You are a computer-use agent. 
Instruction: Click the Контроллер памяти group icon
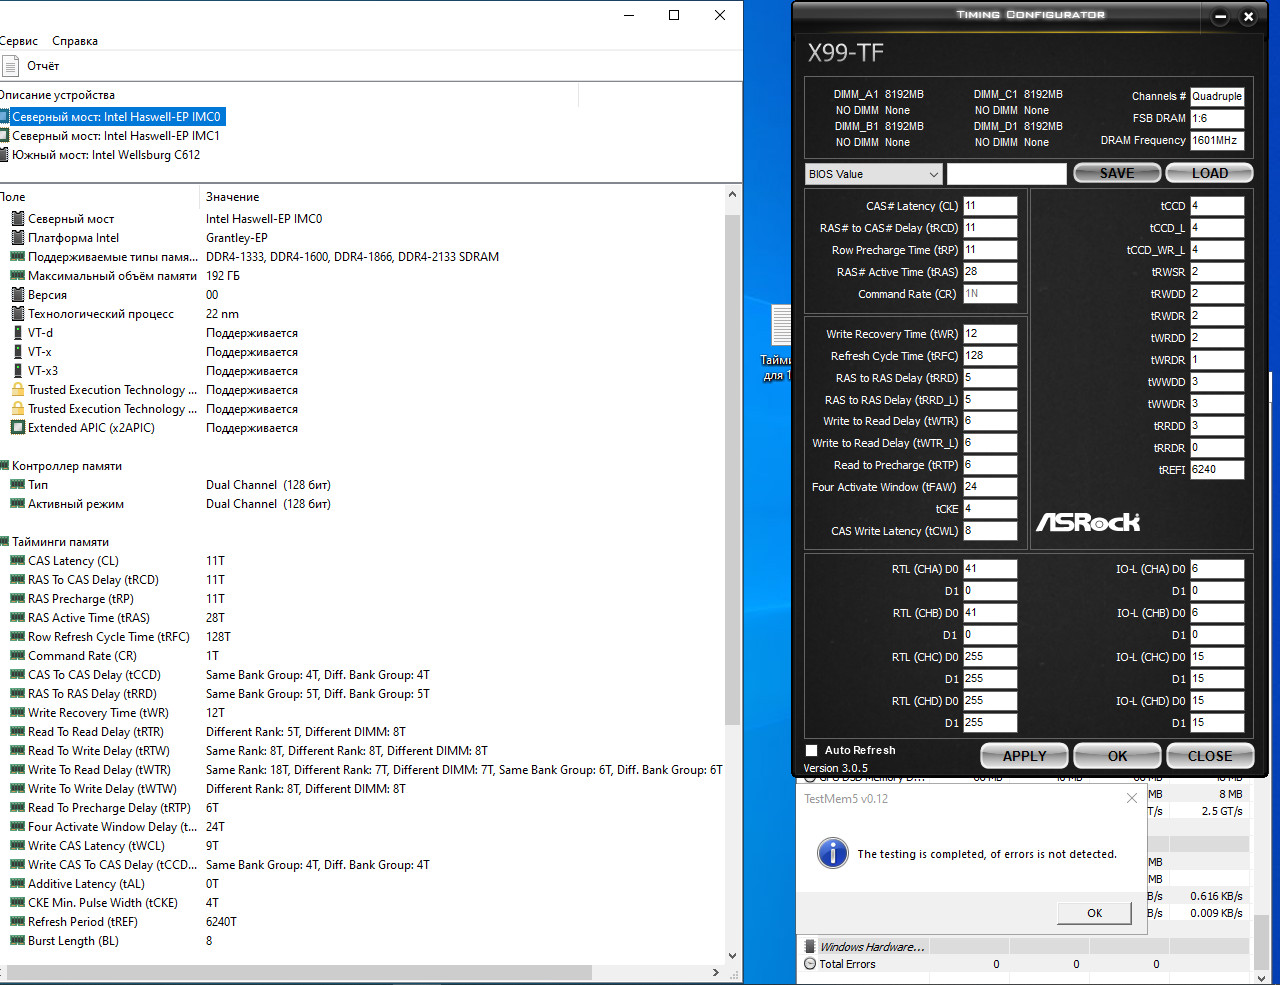click(4, 466)
